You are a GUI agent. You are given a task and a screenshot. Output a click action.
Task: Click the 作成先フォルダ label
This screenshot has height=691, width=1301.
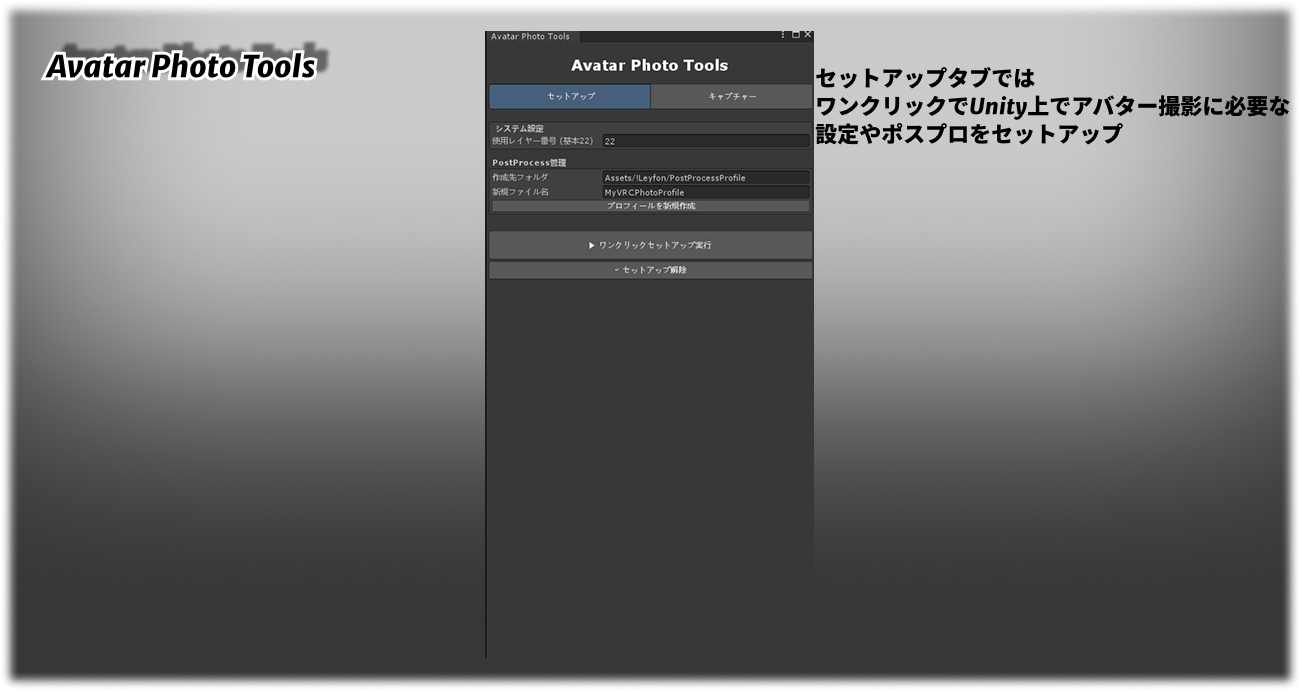pos(520,177)
